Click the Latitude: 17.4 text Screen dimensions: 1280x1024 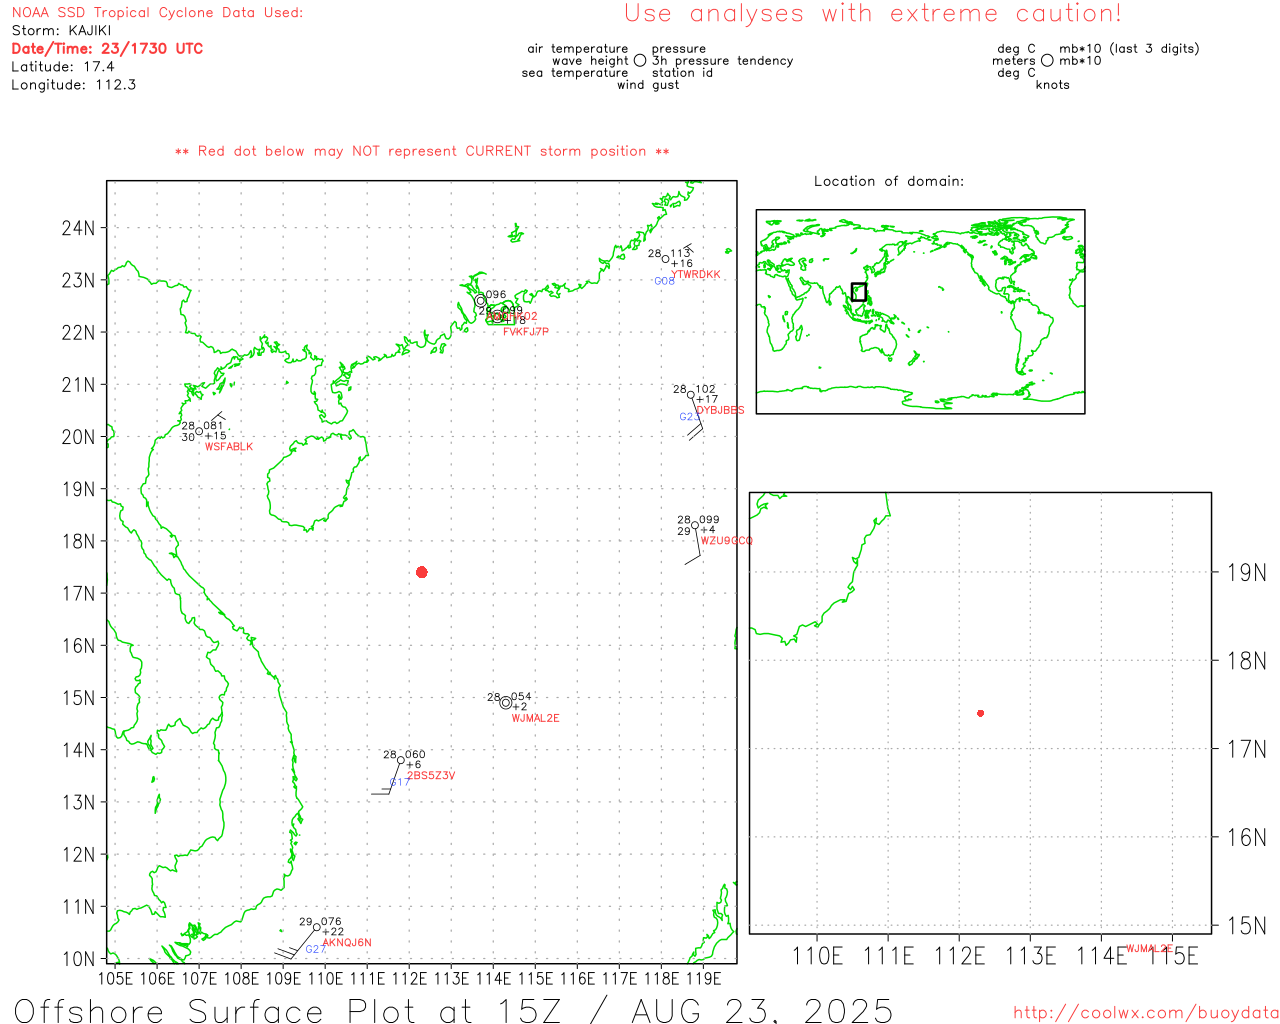point(63,67)
